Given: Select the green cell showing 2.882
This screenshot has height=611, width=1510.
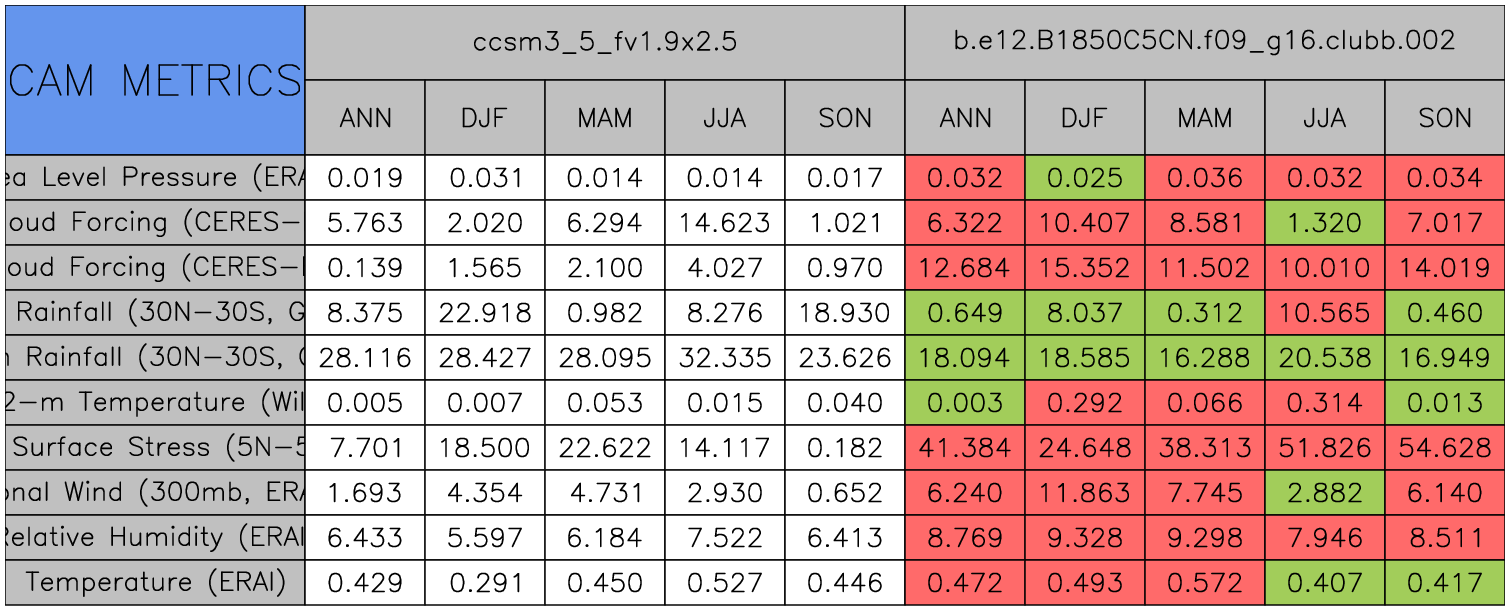Looking at the screenshot, I should coord(1325,492).
